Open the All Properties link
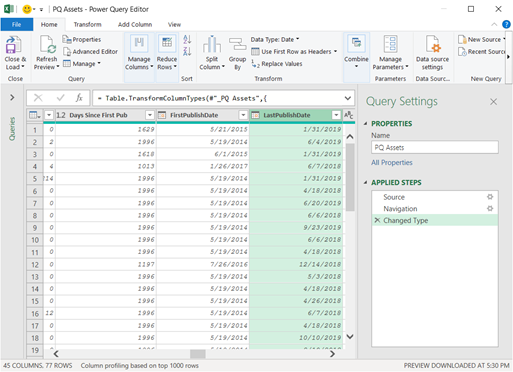The image size is (513, 372). [392, 162]
